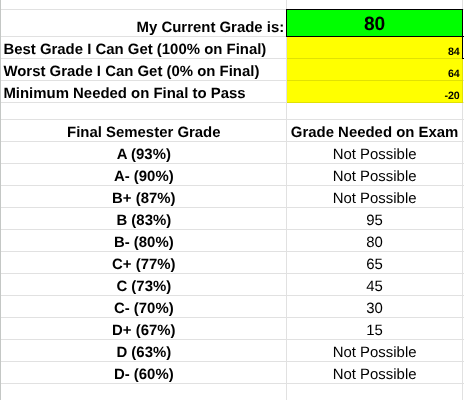This screenshot has height=400, width=464.
Task: Click the yellow cell showing best grade 84
Action: pos(374,48)
